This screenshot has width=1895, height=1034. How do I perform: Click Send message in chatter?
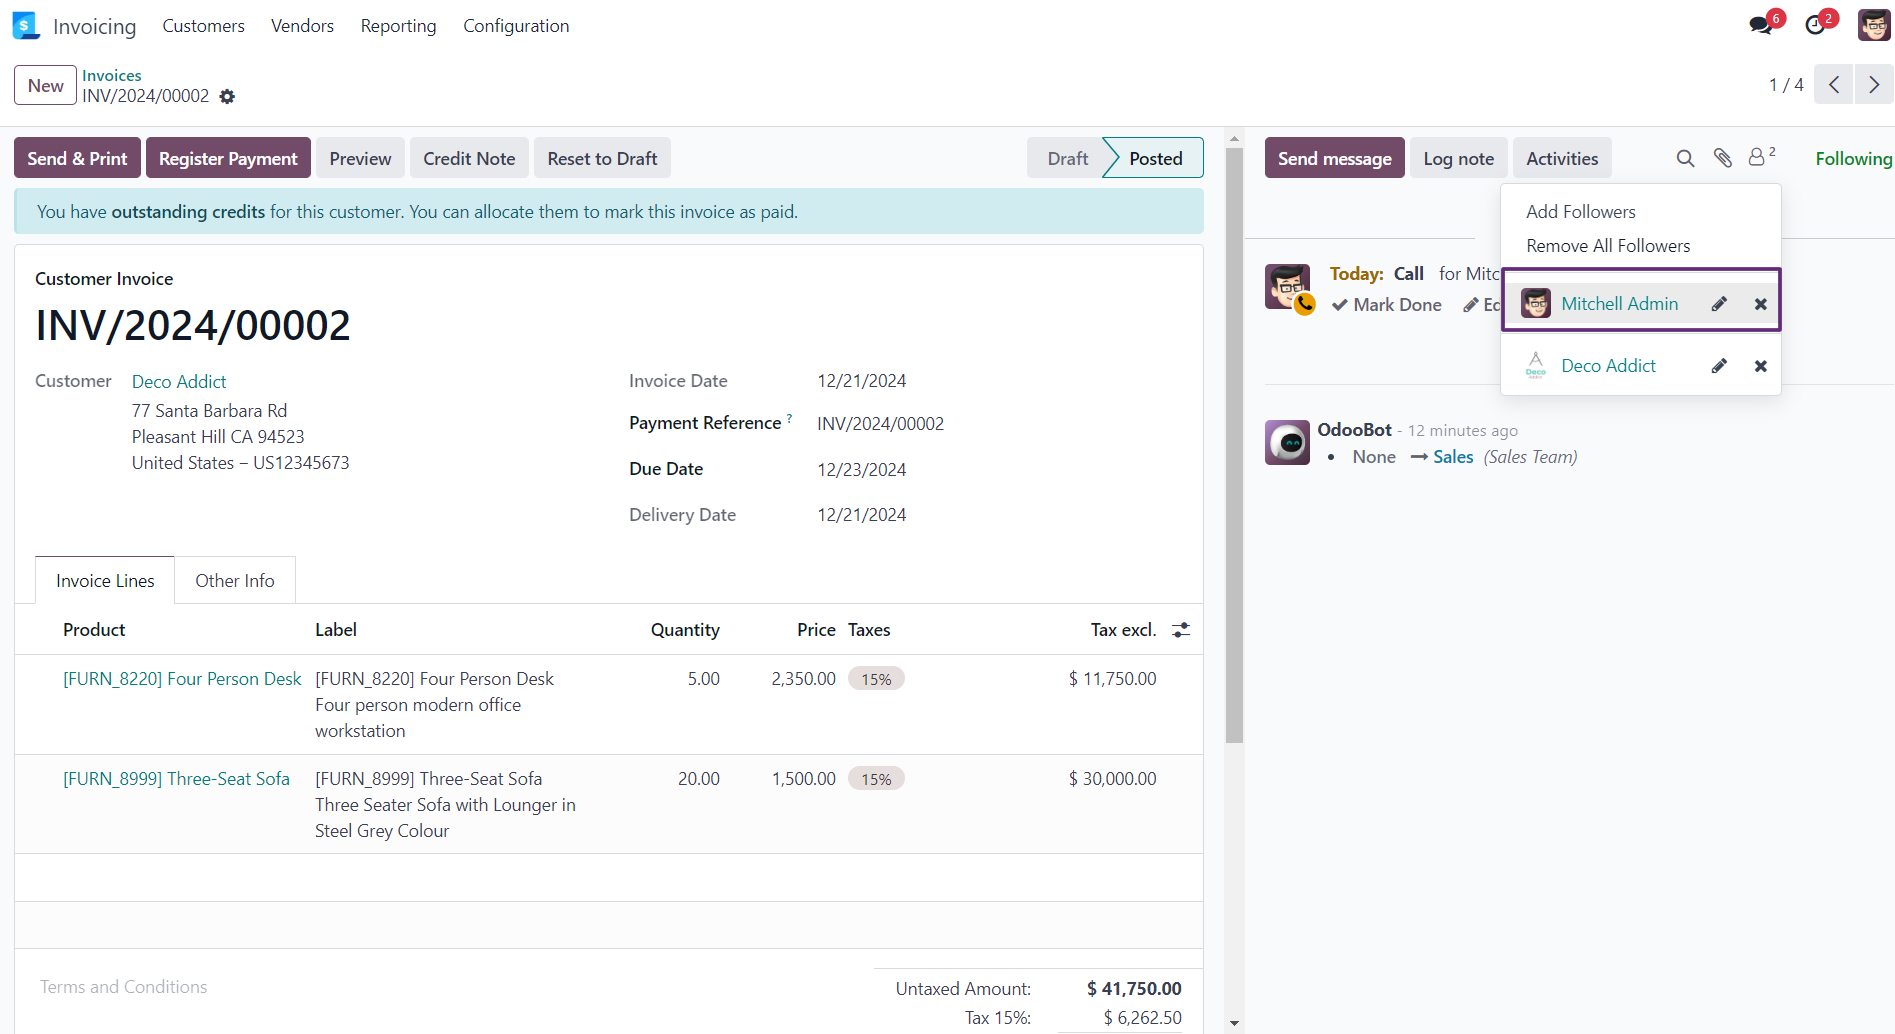point(1334,158)
